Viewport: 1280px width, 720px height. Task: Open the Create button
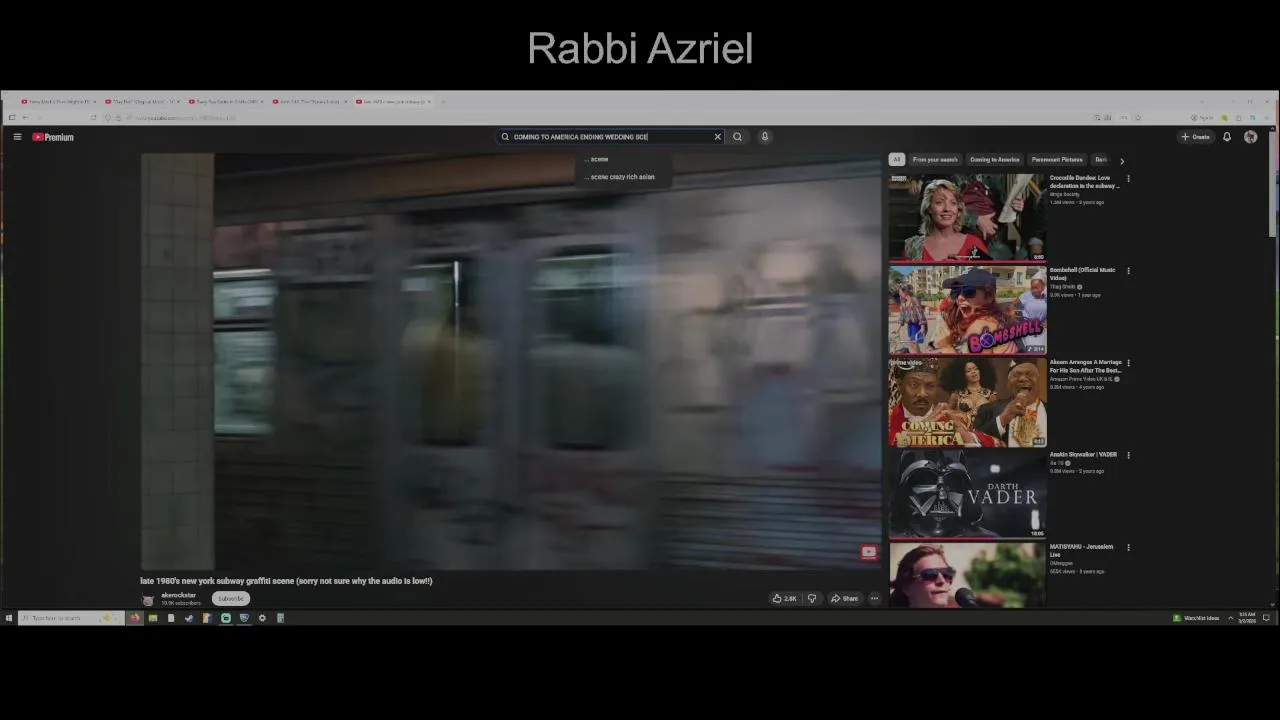click(1196, 137)
